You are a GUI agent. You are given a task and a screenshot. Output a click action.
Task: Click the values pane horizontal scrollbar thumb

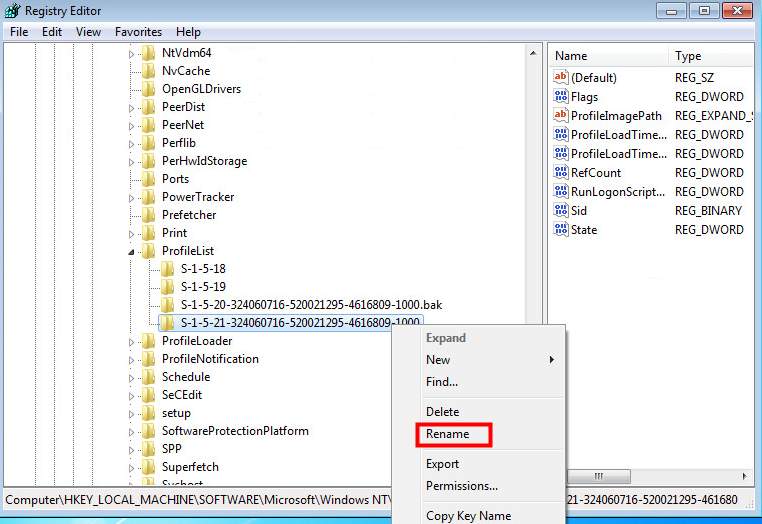point(599,476)
